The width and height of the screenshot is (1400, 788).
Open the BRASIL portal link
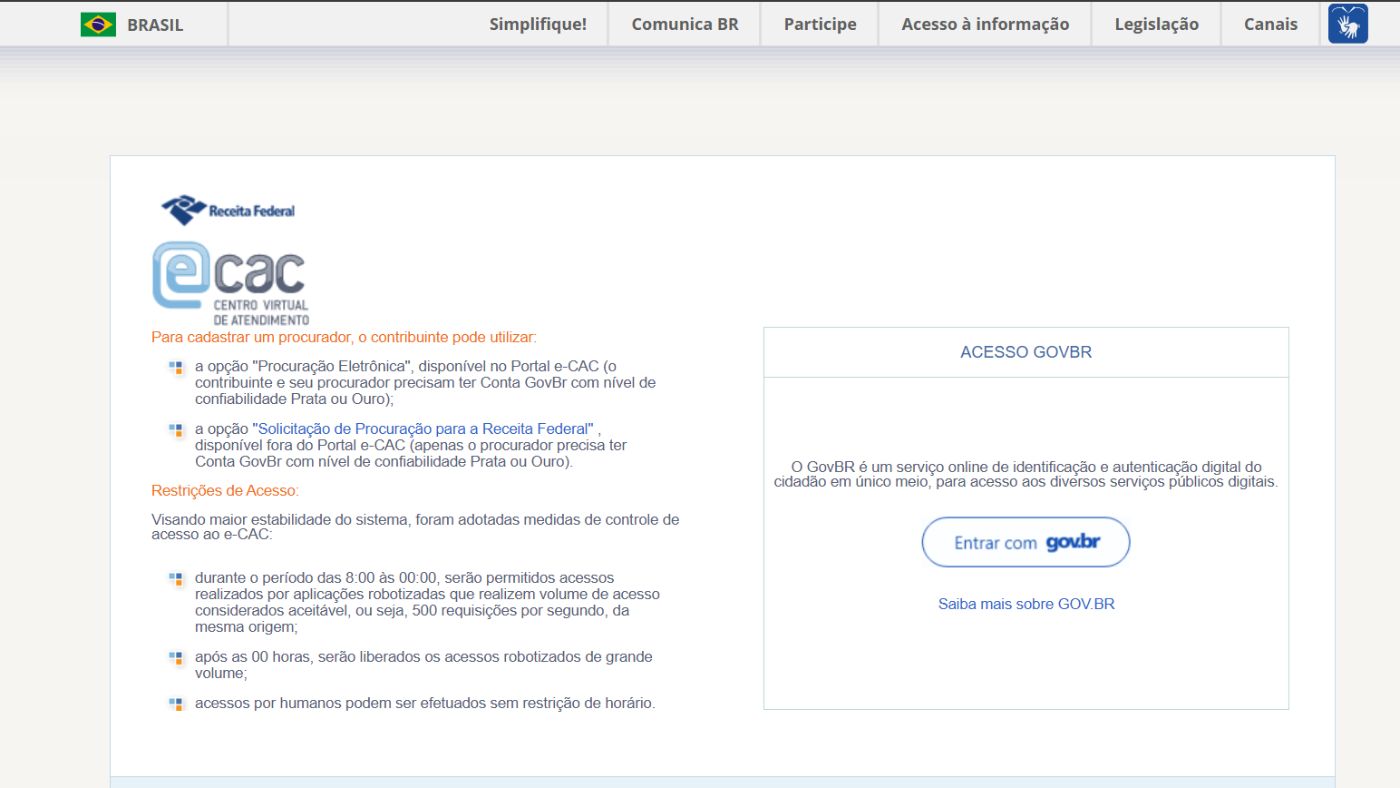tap(155, 25)
